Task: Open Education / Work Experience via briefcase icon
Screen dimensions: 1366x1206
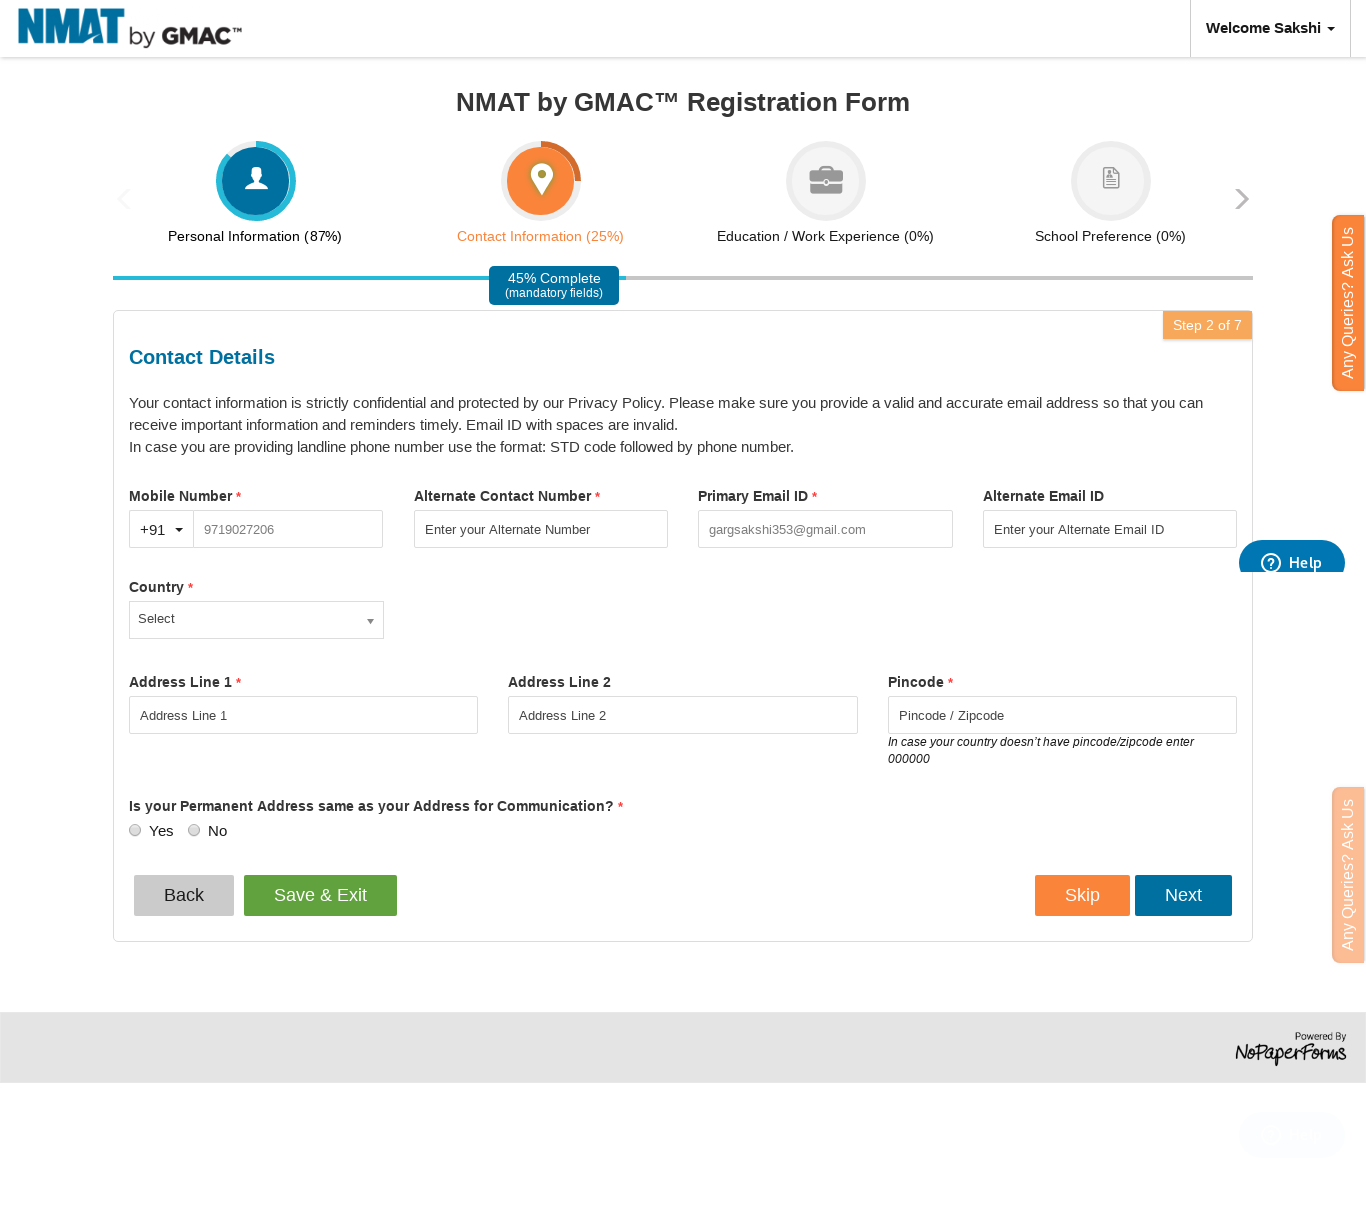Action: 825,181
